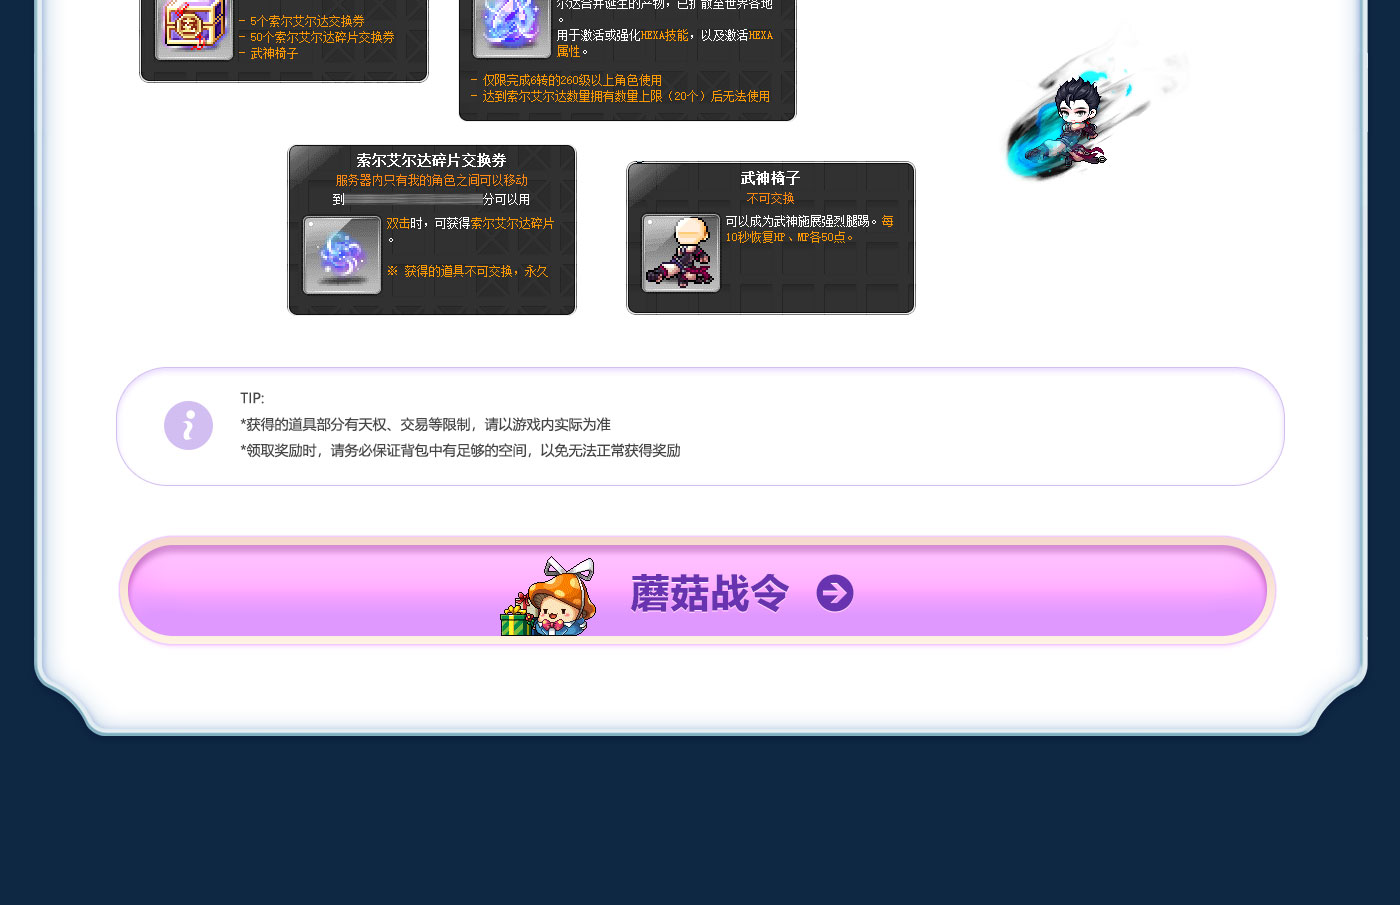
Task: Open the 蘑菇战令 banner button
Action: click(x=697, y=591)
